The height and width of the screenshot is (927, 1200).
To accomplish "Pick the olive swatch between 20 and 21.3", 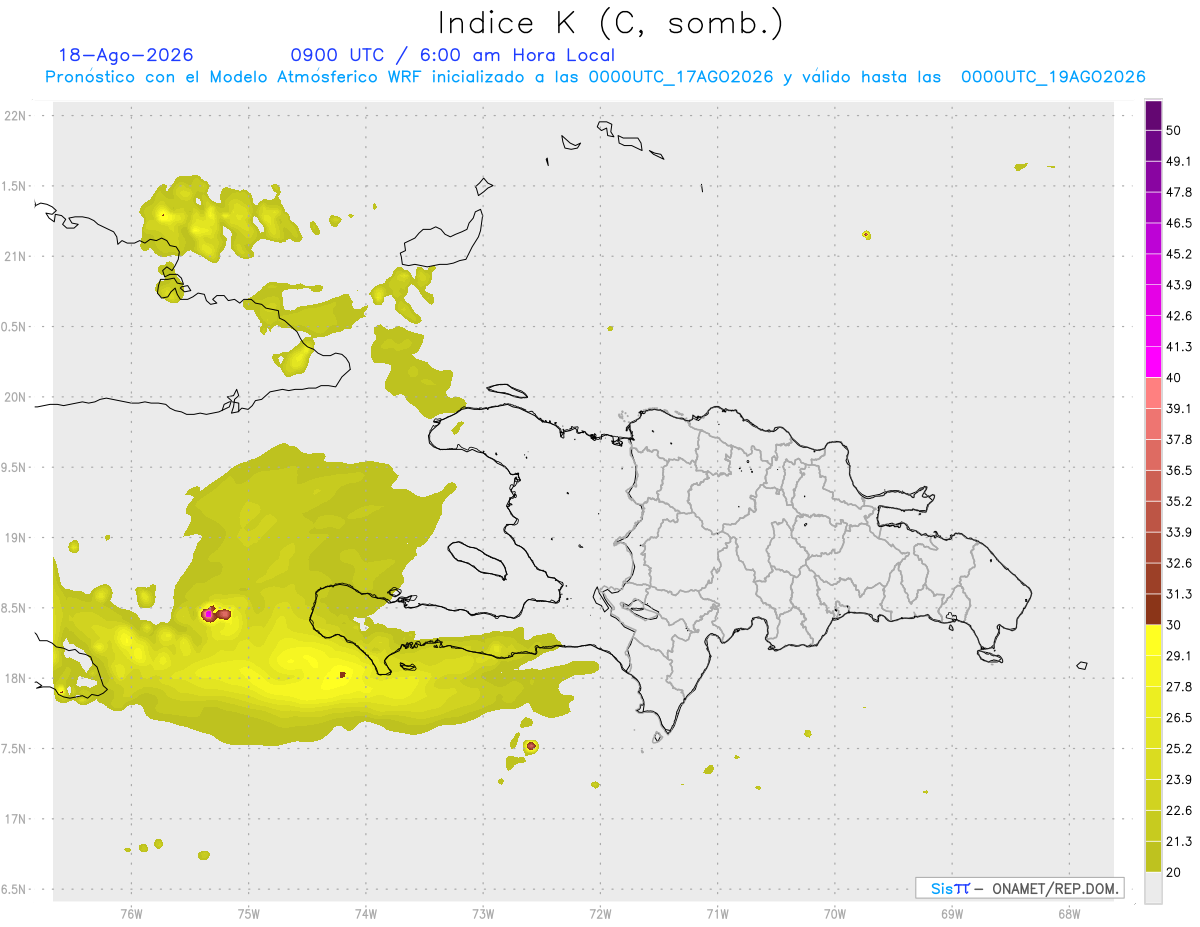I will click(x=1153, y=857).
